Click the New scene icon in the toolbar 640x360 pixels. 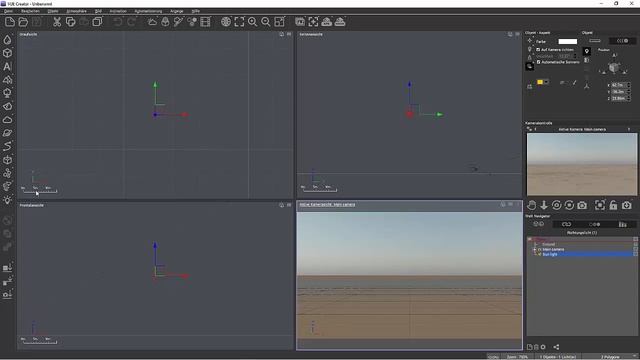click(x=10, y=22)
